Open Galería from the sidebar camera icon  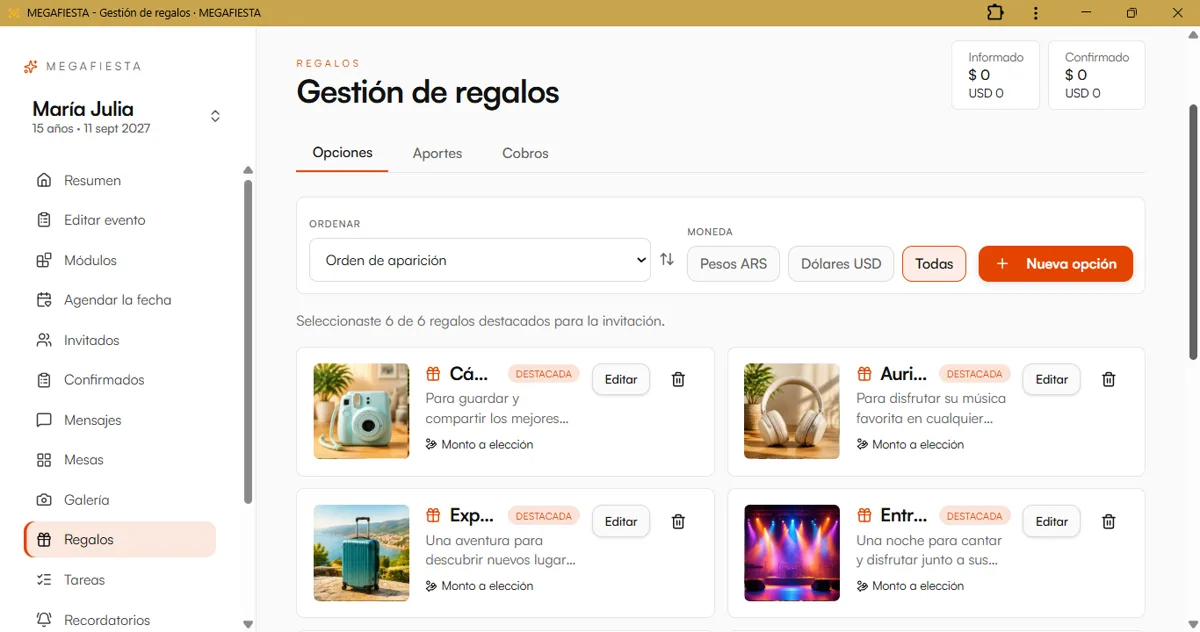(44, 500)
